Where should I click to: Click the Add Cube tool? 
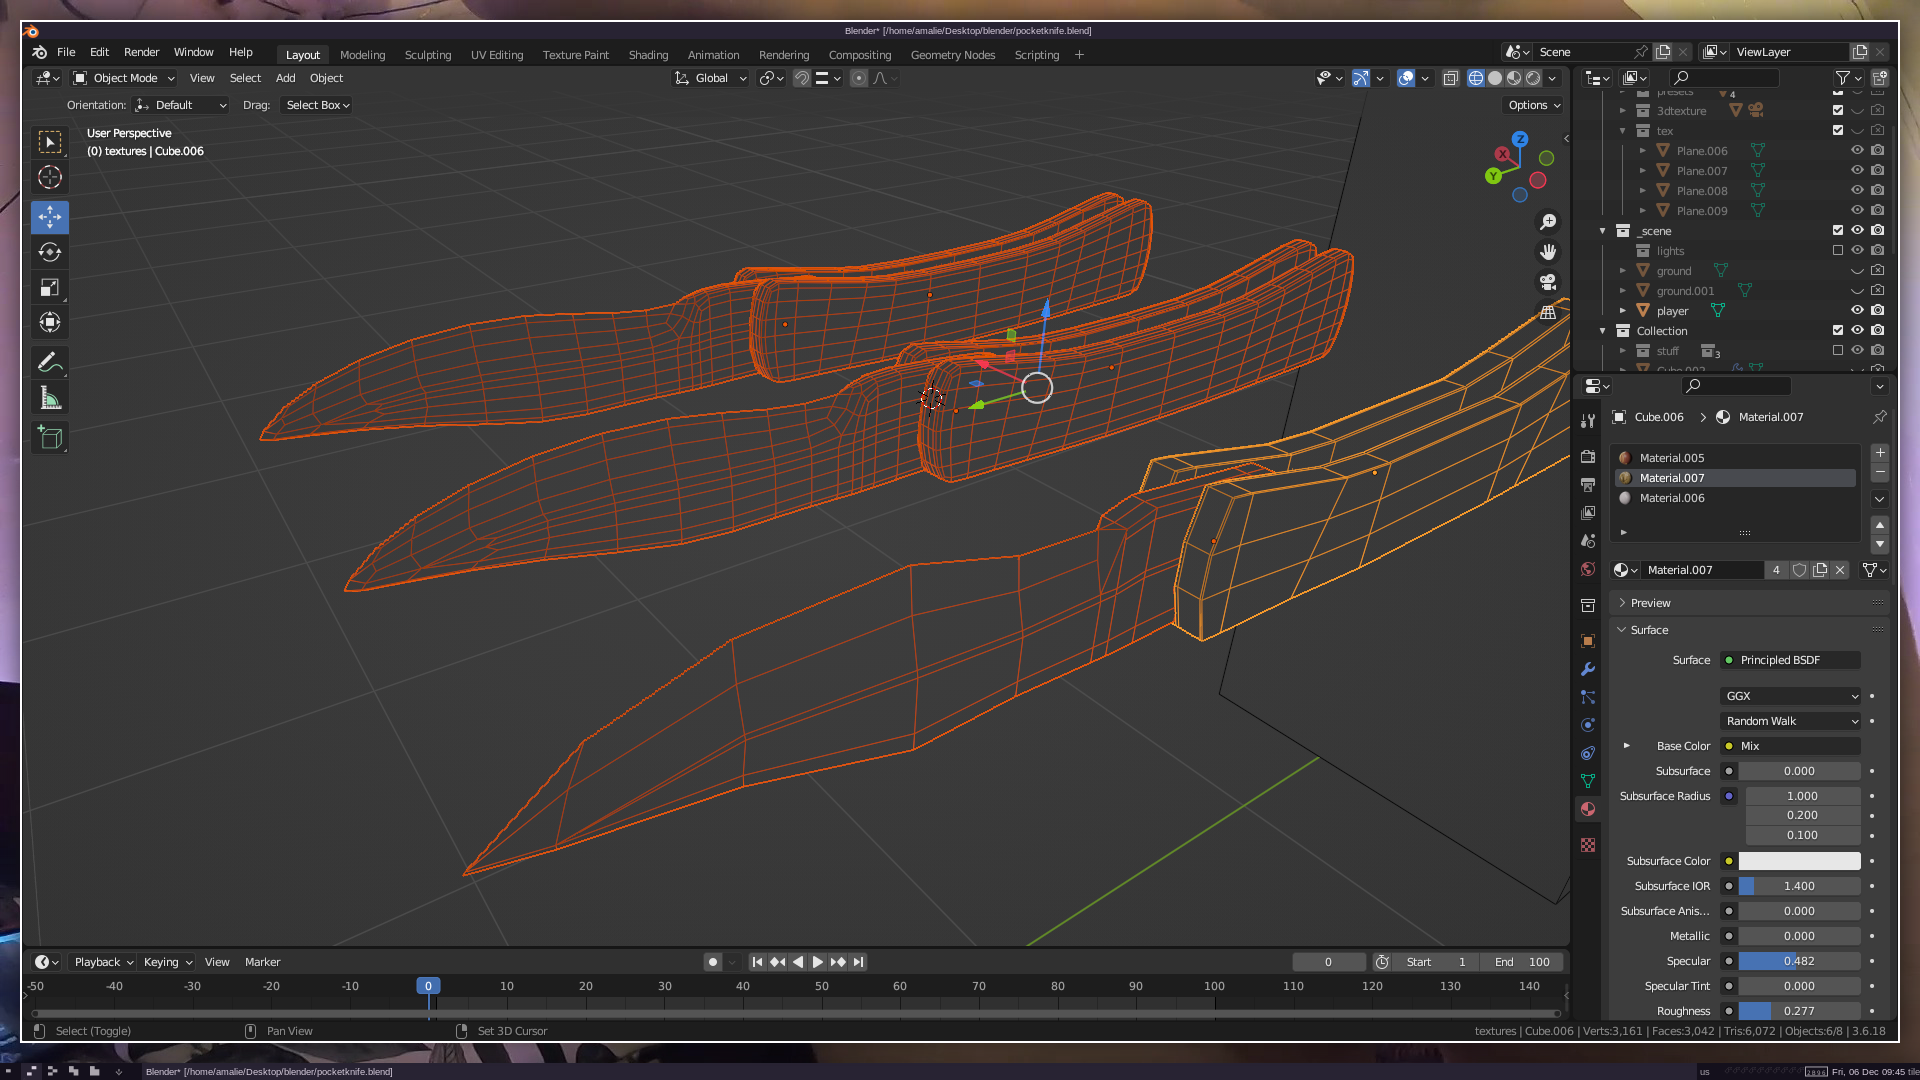click(x=50, y=437)
